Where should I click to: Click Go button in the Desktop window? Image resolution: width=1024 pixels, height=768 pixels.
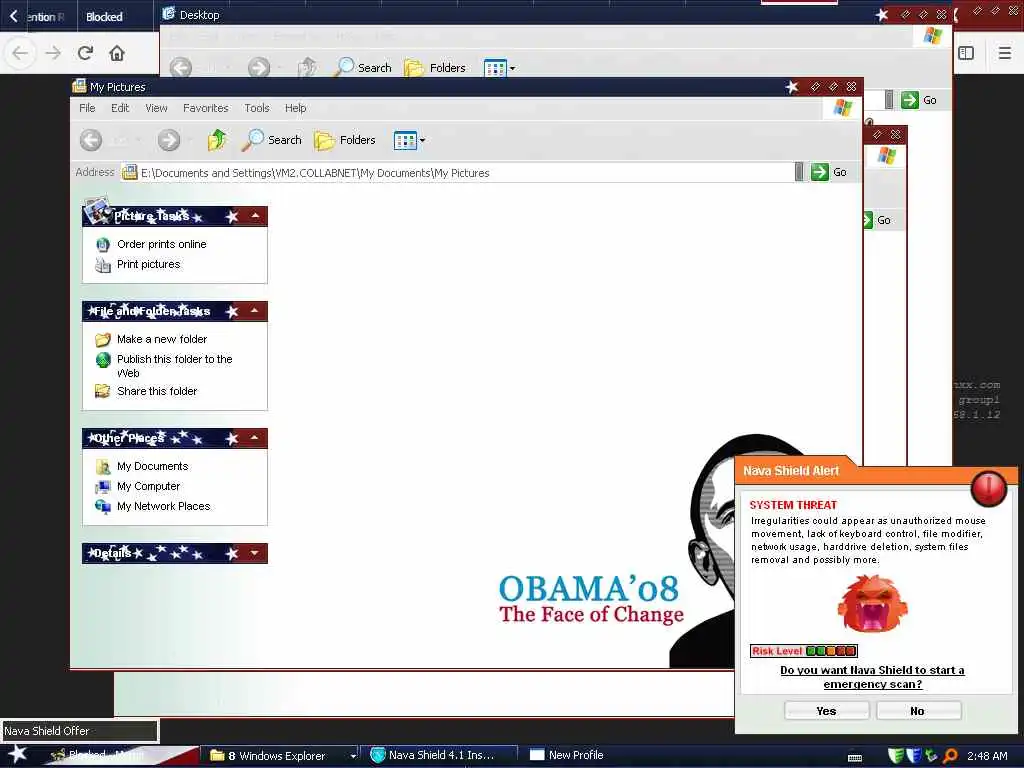pyautogui.click(x=919, y=100)
